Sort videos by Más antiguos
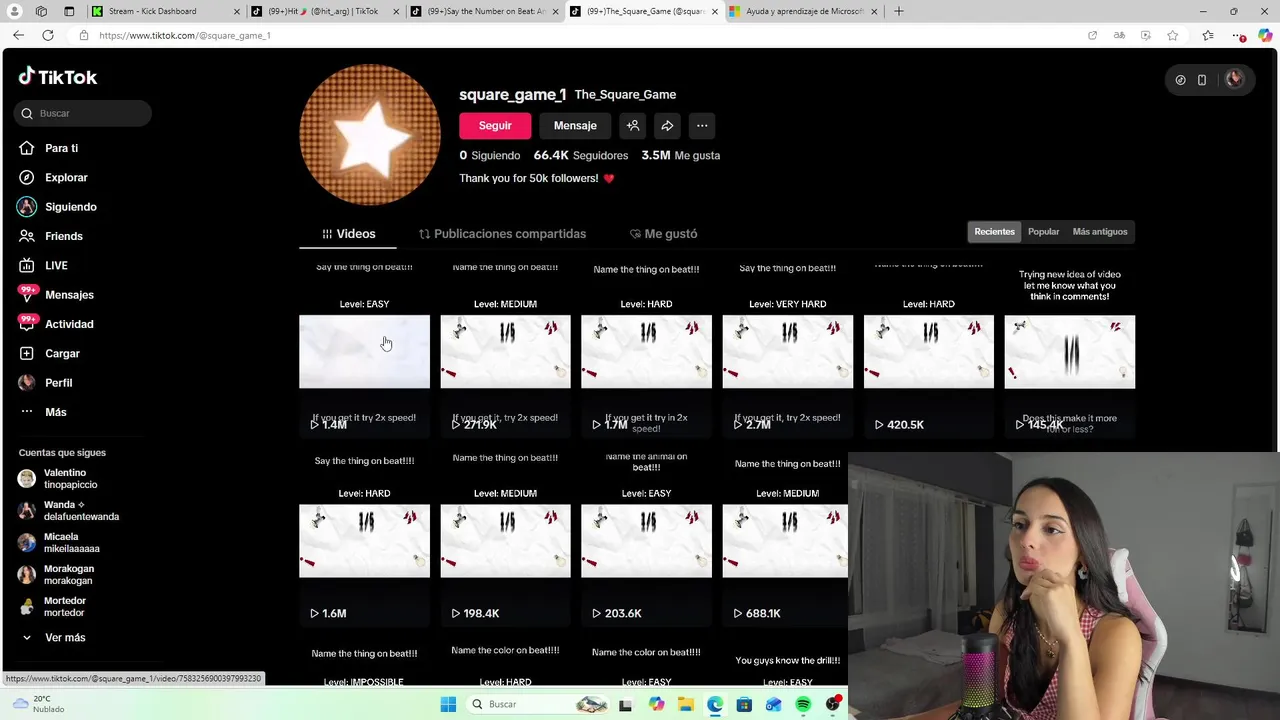 pos(1100,232)
